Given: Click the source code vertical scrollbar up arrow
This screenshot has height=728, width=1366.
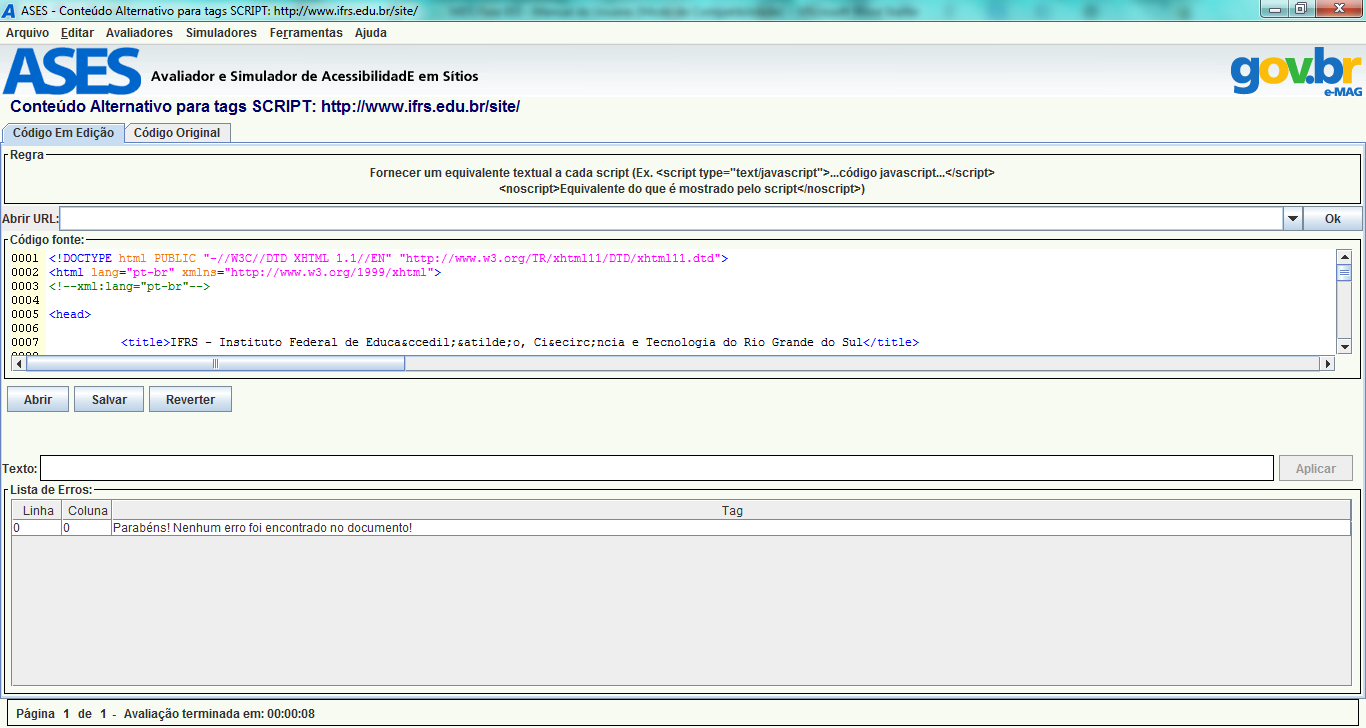Looking at the screenshot, I should coord(1344,257).
